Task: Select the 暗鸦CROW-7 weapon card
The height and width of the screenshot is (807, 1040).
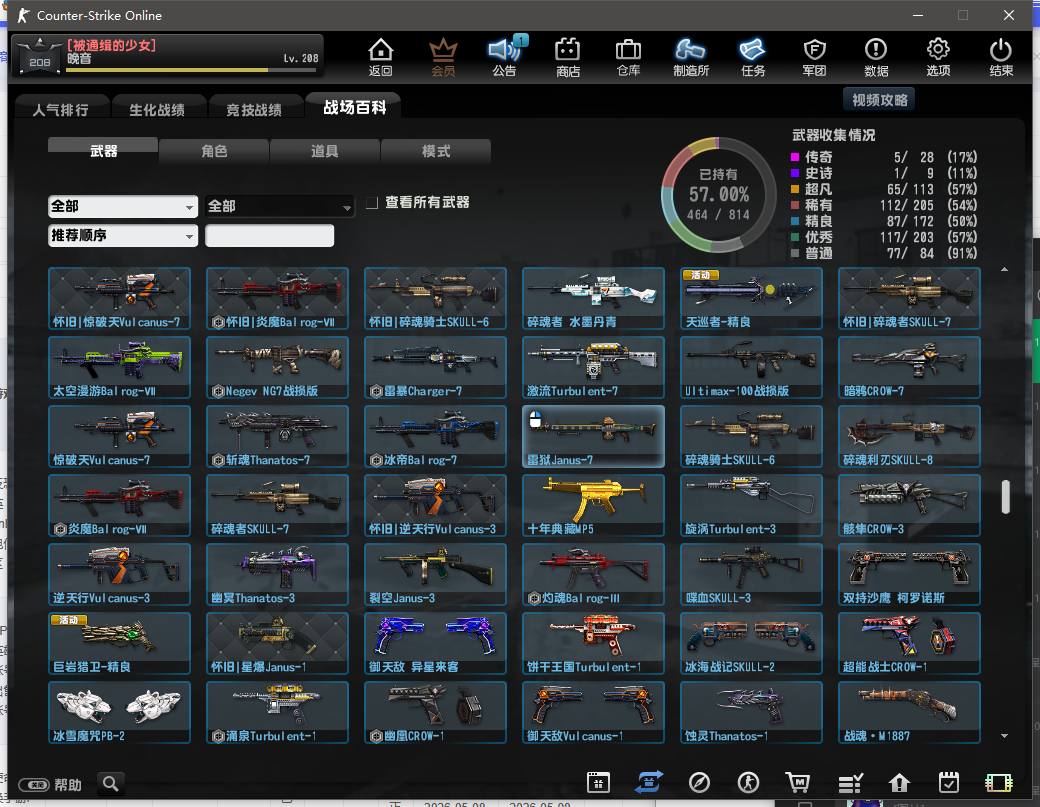Action: coord(909,367)
